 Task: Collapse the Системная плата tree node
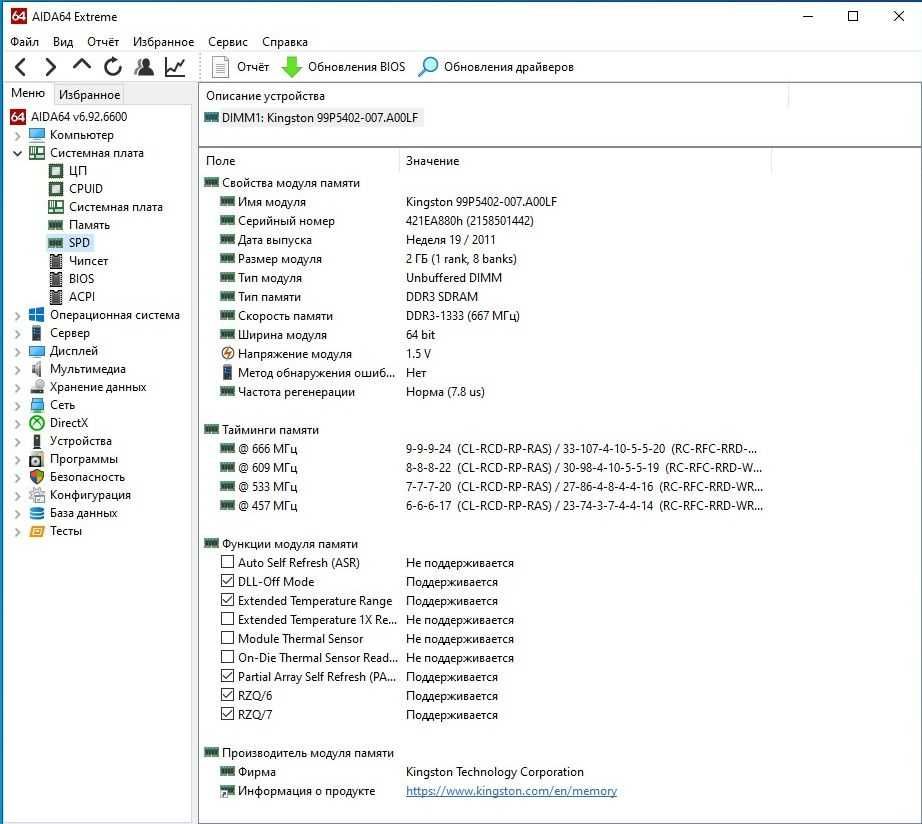tap(17, 154)
